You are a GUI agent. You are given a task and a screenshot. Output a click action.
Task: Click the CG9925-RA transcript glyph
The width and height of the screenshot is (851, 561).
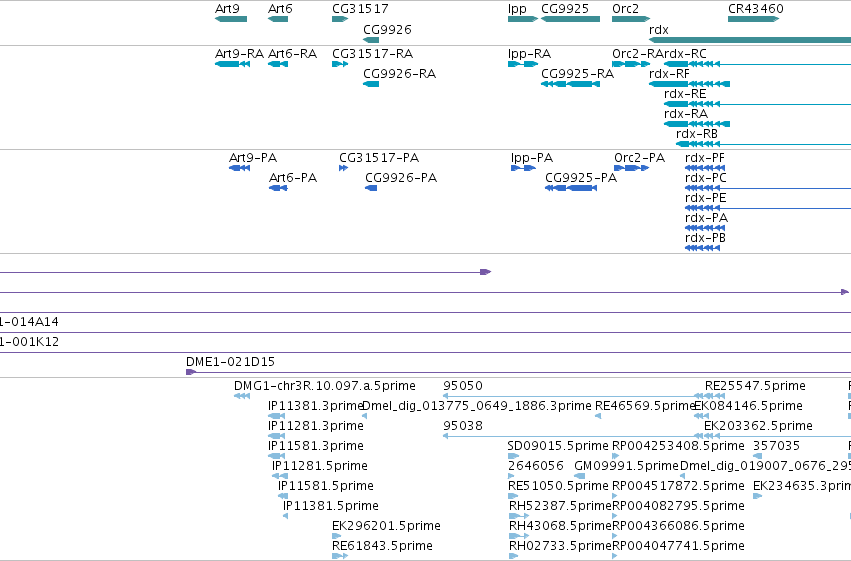[570, 84]
